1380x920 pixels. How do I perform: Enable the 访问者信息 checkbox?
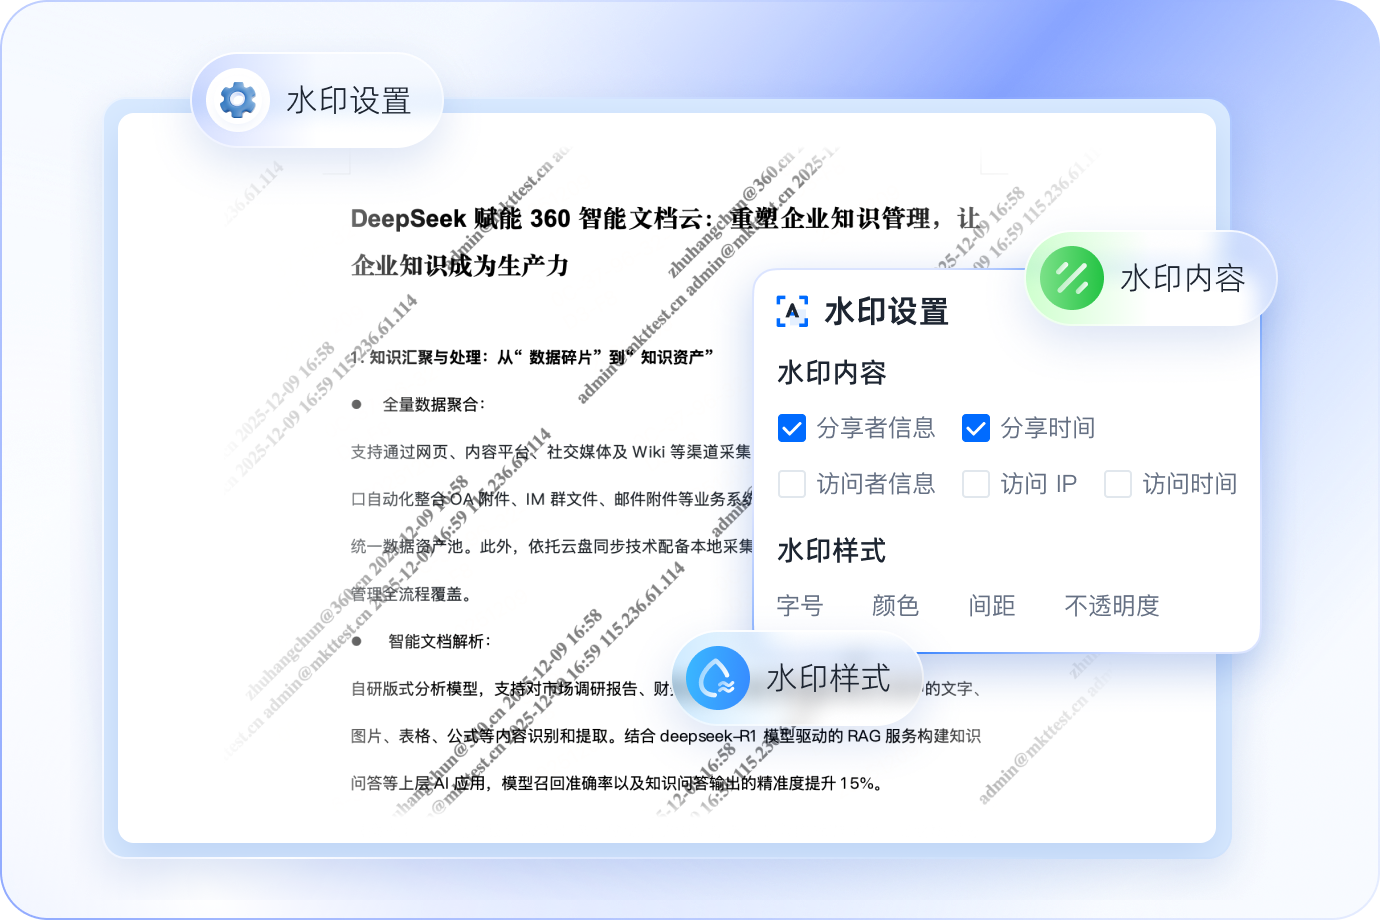click(792, 484)
